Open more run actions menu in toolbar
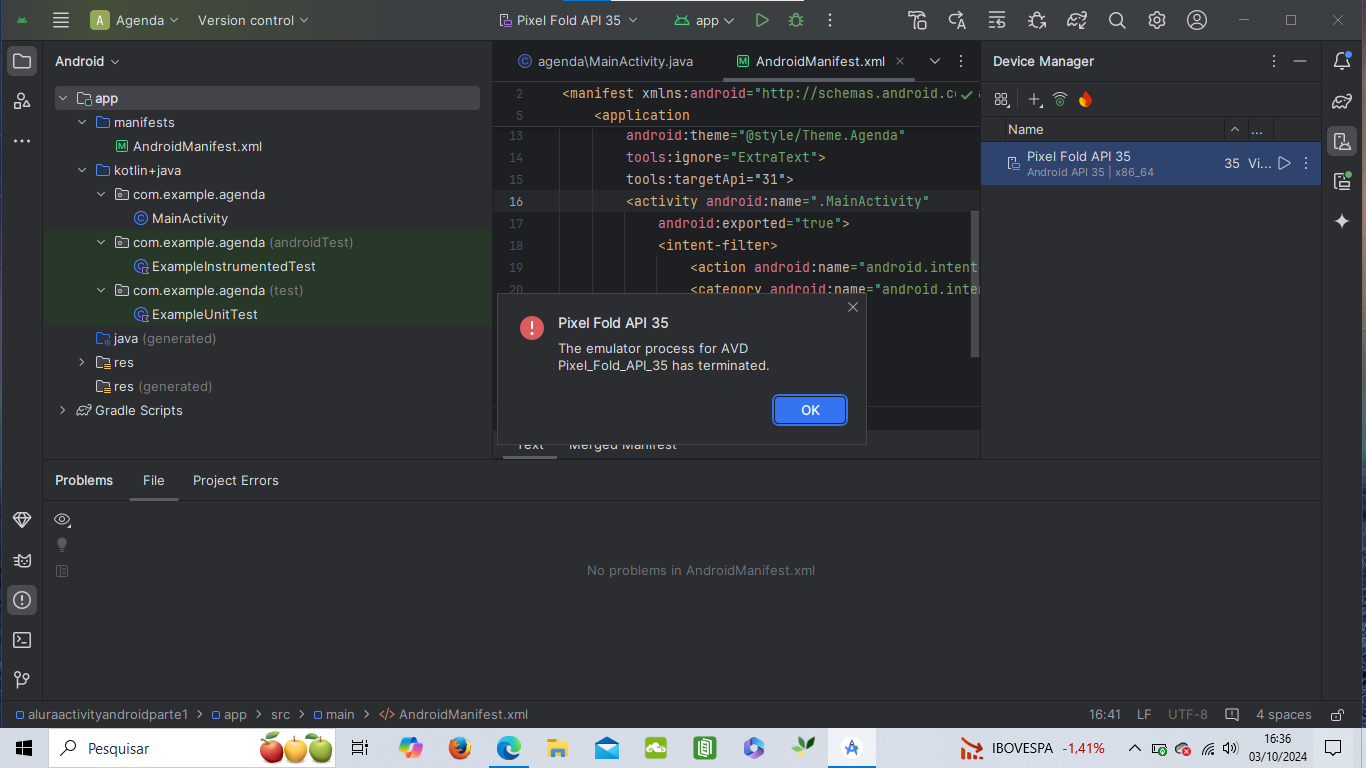 pyautogui.click(x=830, y=20)
